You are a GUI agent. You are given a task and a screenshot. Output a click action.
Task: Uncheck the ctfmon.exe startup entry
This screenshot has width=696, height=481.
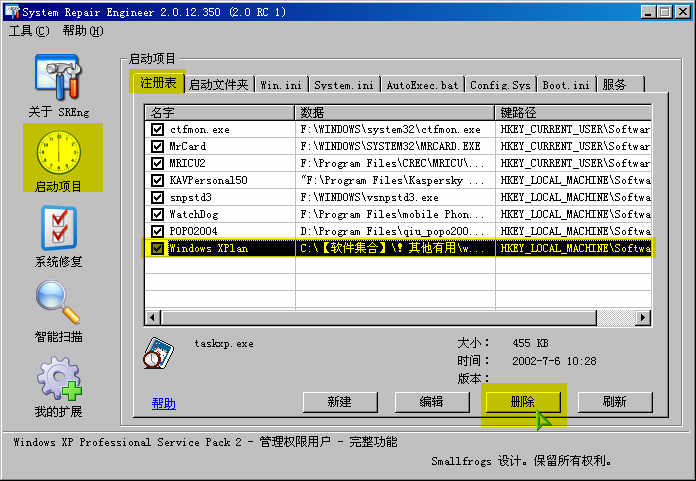[x=157, y=129]
